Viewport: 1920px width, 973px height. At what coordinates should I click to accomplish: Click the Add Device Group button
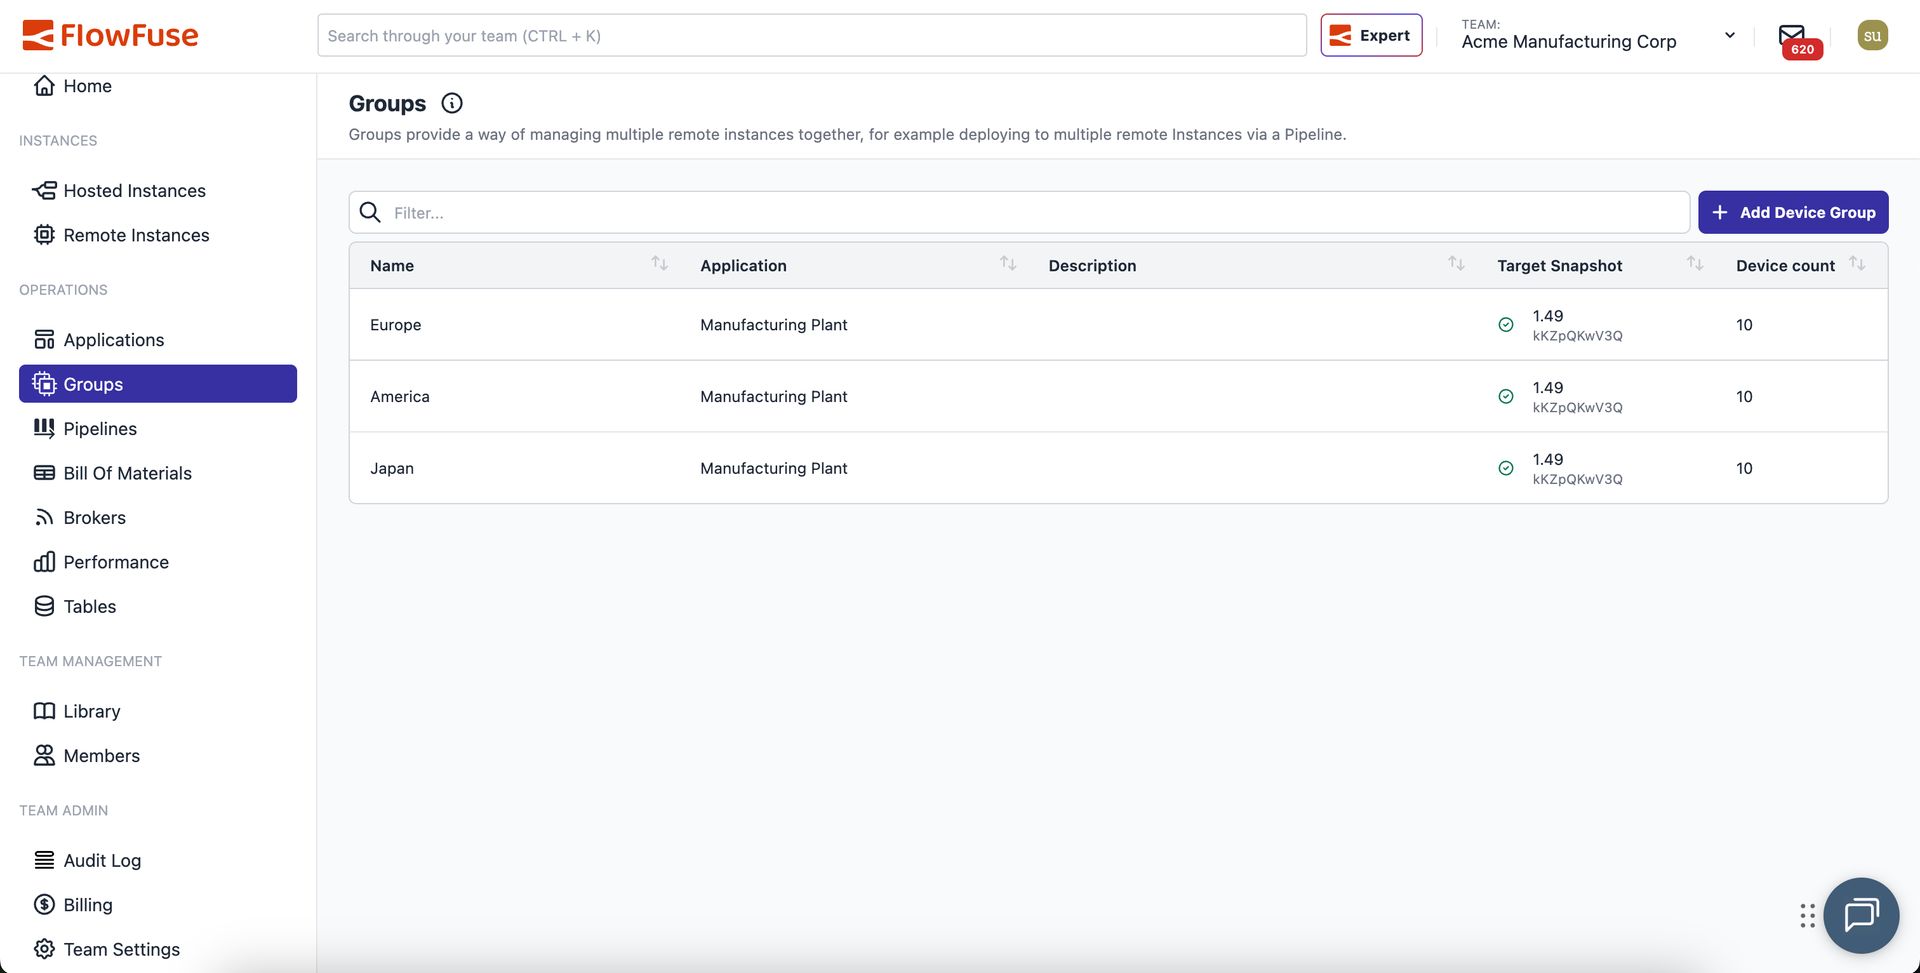(1793, 212)
